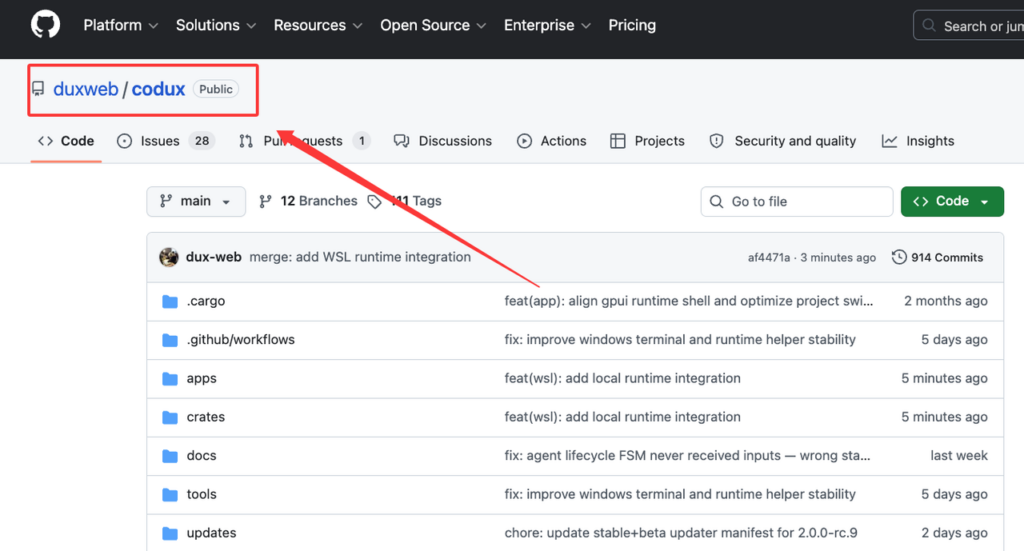Click the folder icon of .github/workflows
Image resolution: width=1024 pixels, height=551 pixels.
pos(170,339)
